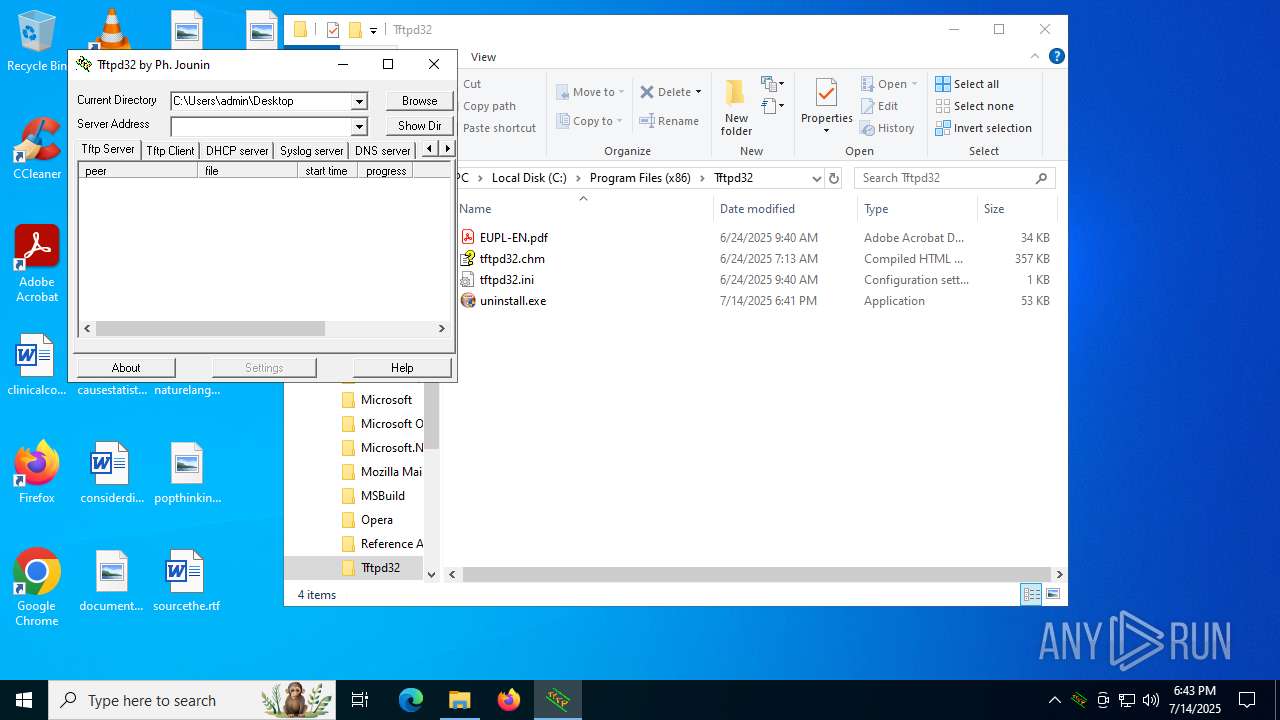Open Microsoft Edge from taskbar

pyautogui.click(x=411, y=700)
